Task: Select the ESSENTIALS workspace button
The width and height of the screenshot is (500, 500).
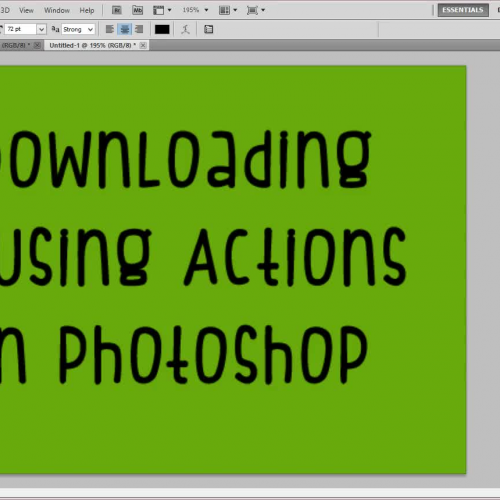Action: pos(463,10)
